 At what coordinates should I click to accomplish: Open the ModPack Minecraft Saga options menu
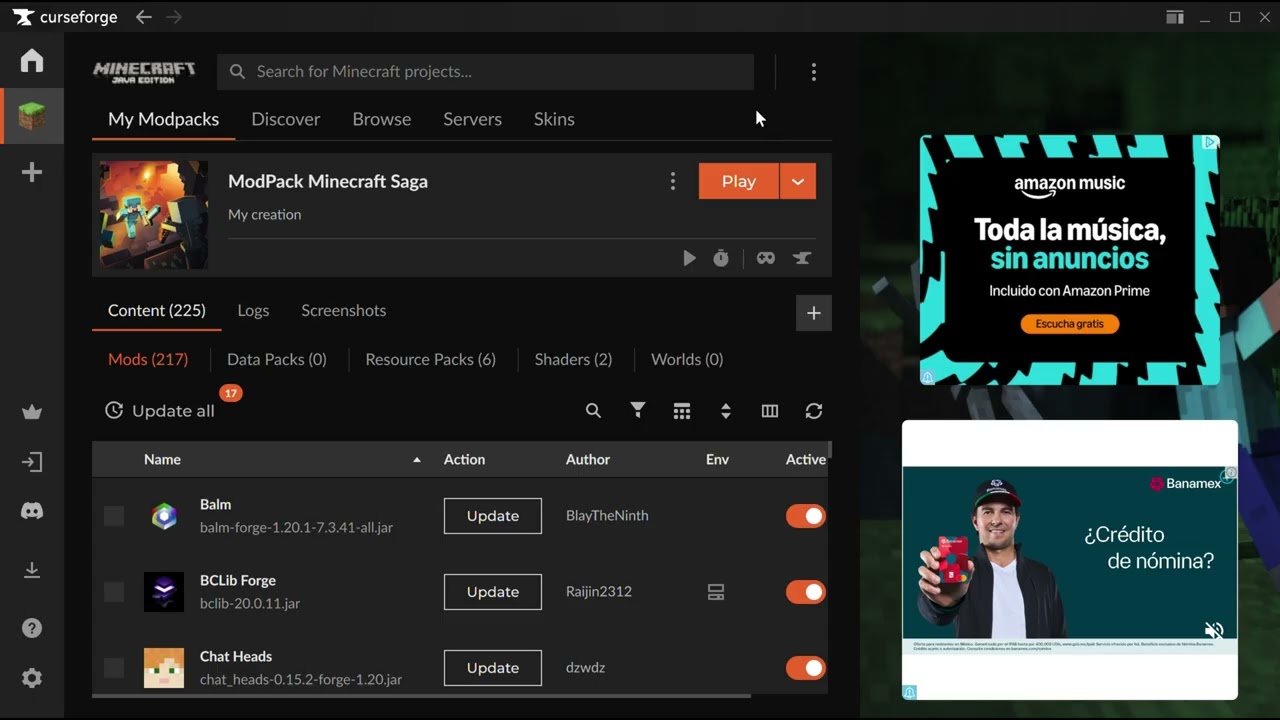[x=673, y=181]
